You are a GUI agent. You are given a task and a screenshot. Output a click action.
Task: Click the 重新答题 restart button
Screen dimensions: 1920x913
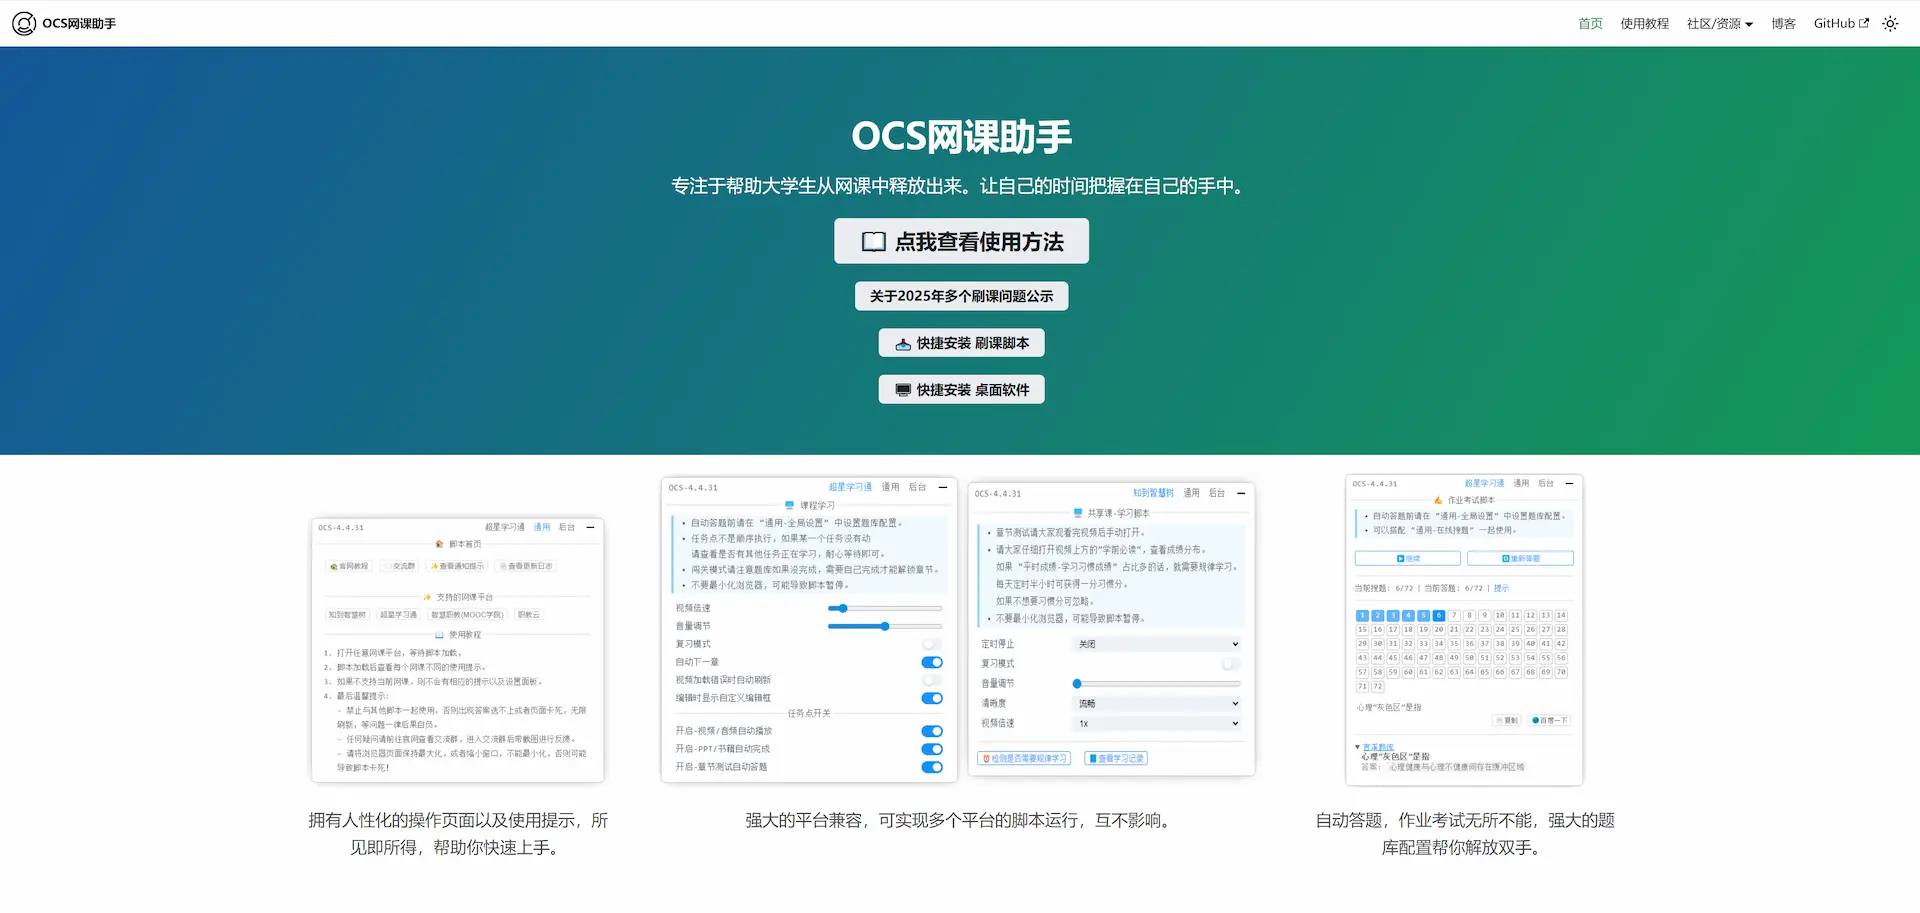click(1520, 558)
